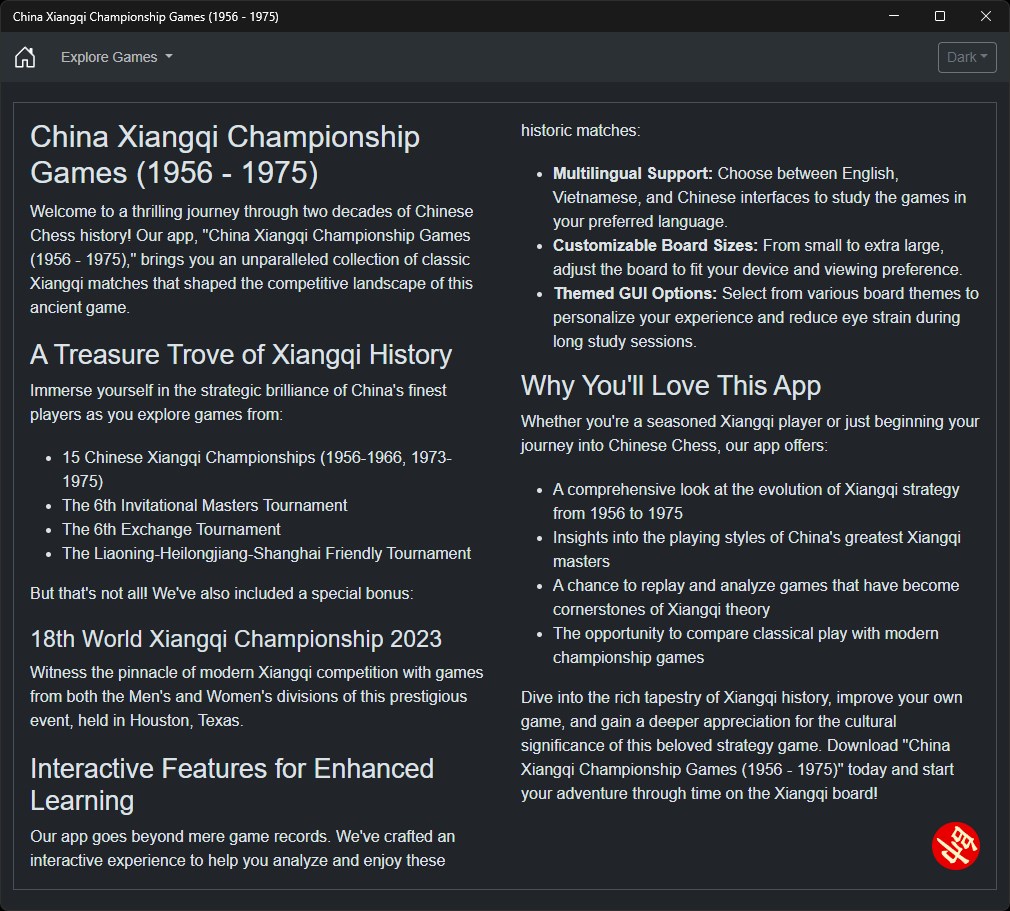Select the 6th Exchange Tournament list item
This screenshot has width=1010, height=911.
[171, 529]
